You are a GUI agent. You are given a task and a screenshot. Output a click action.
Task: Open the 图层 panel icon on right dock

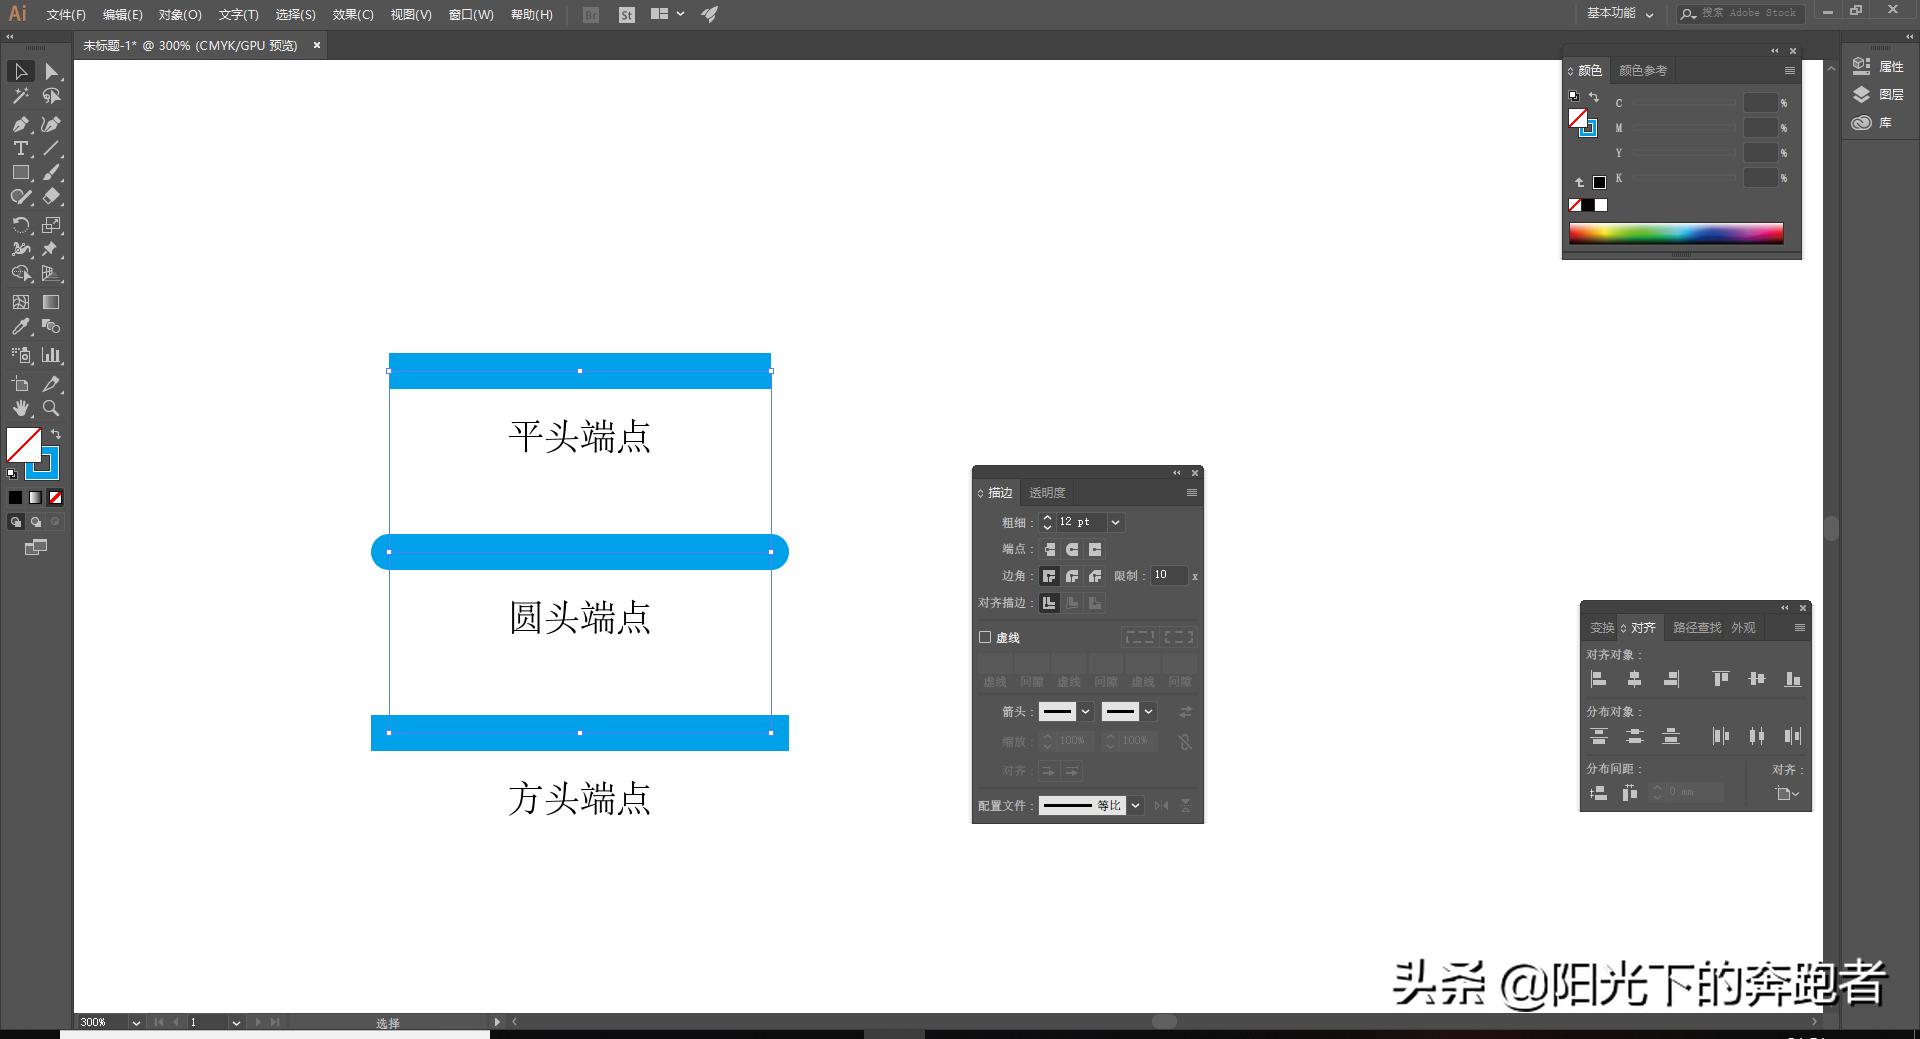pos(1862,94)
